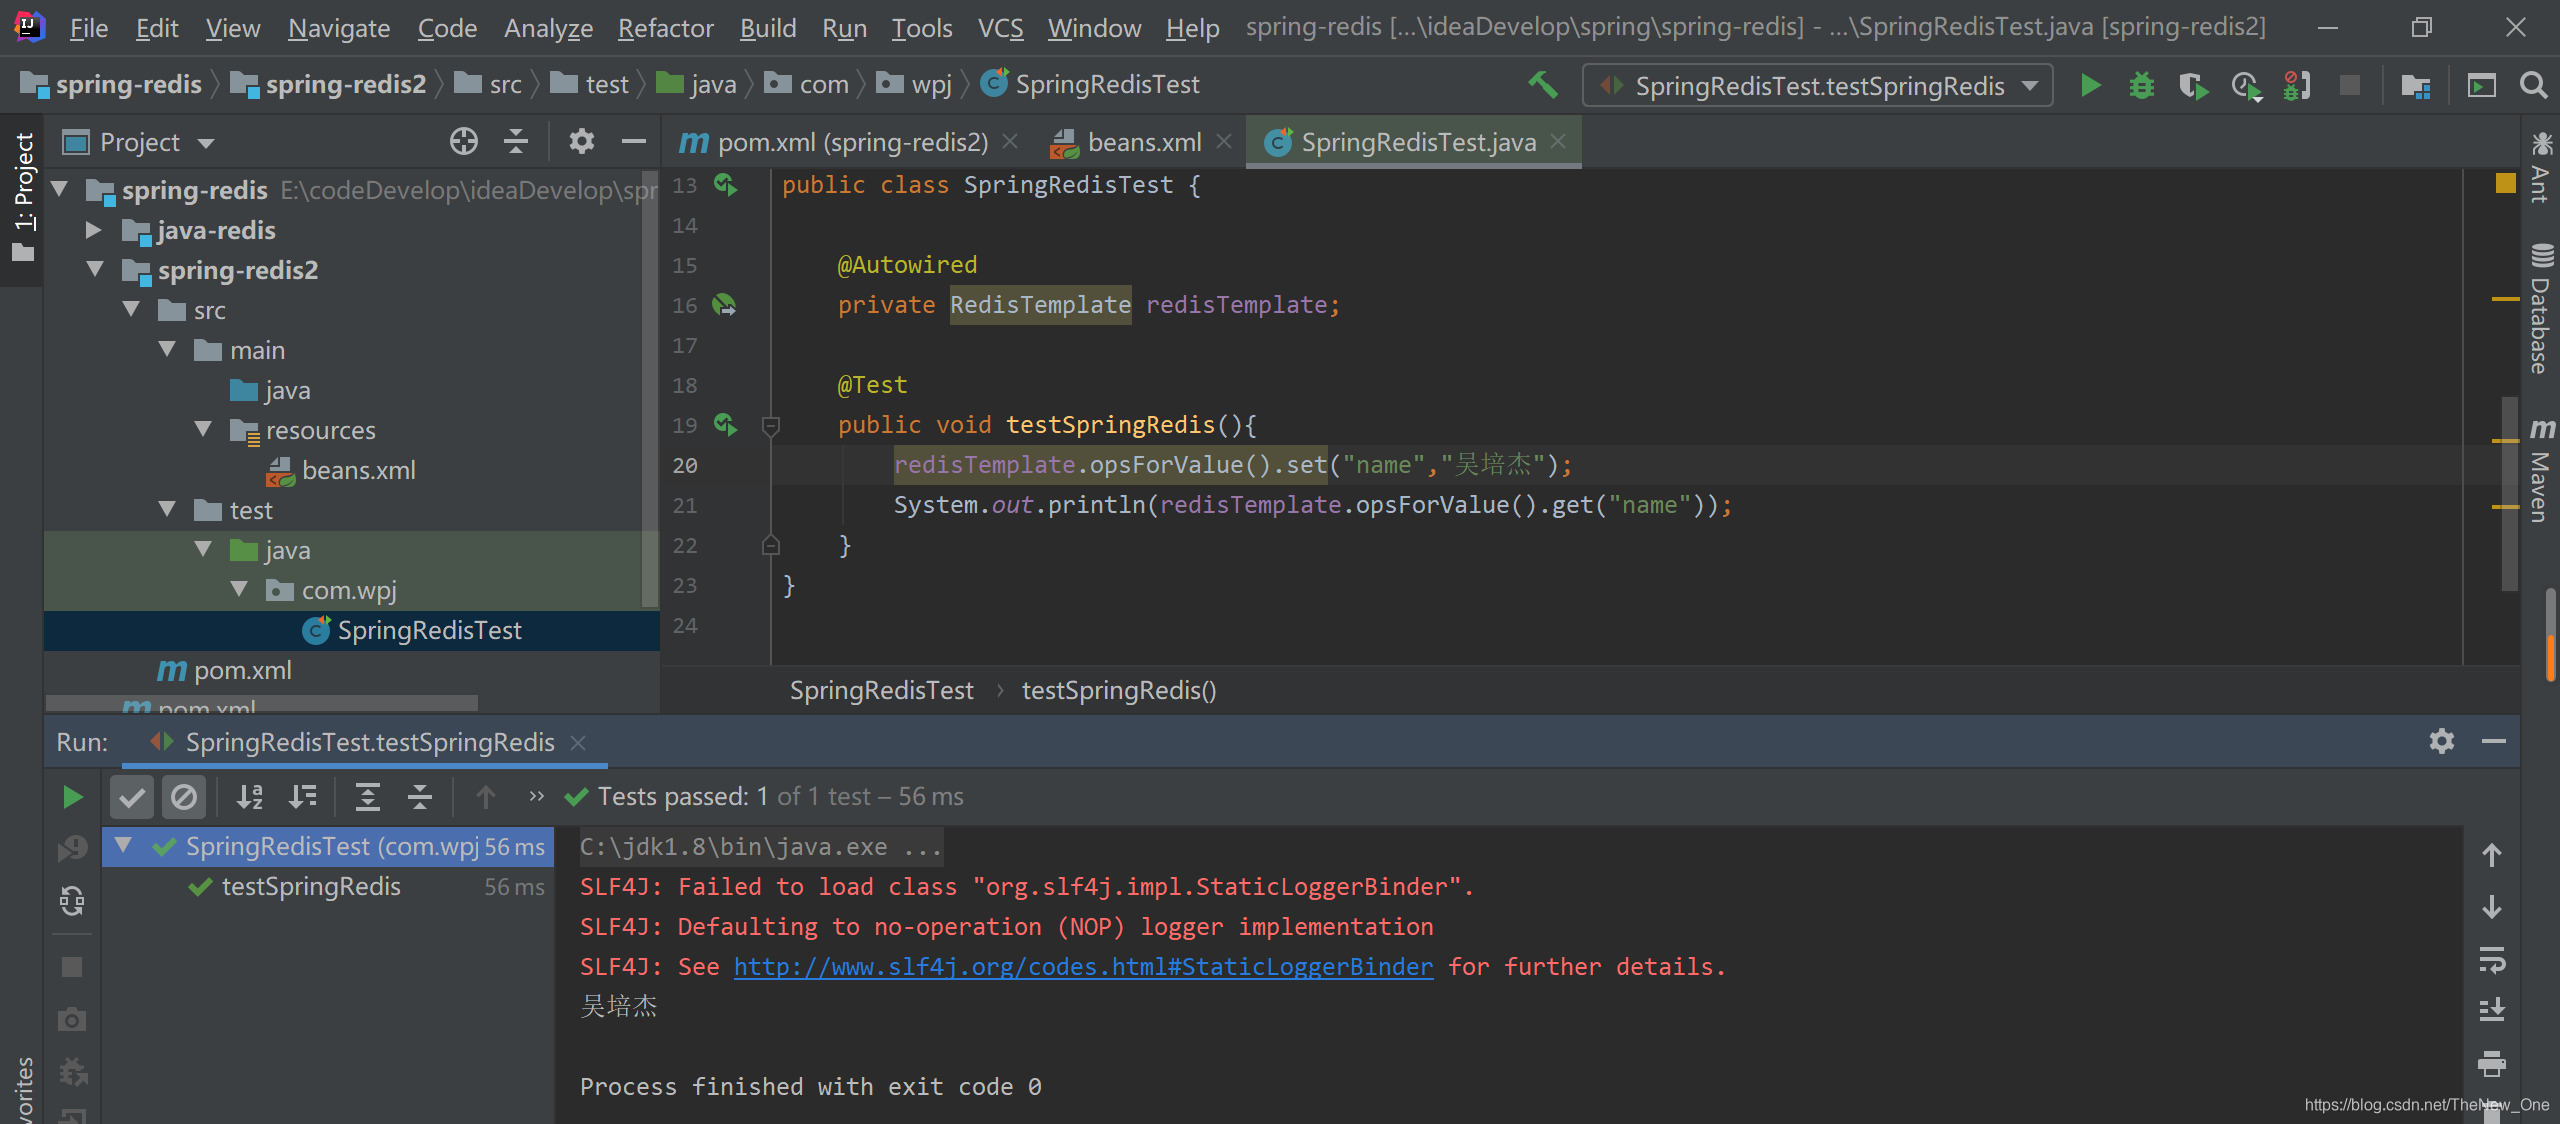Fold testSpringRedis method at line 19
Viewport: 2560px width, 1124px height.
[771, 425]
